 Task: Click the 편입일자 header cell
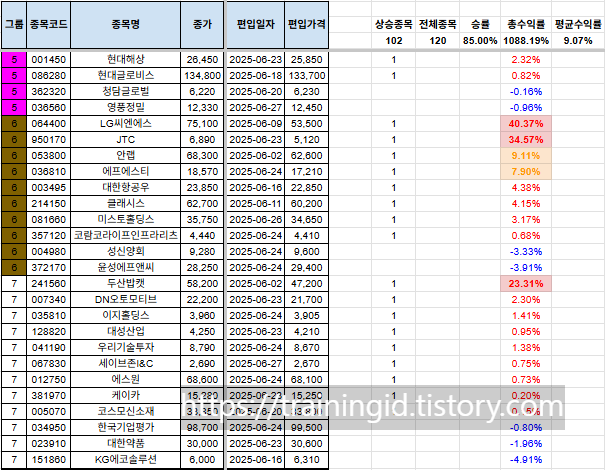point(255,25)
